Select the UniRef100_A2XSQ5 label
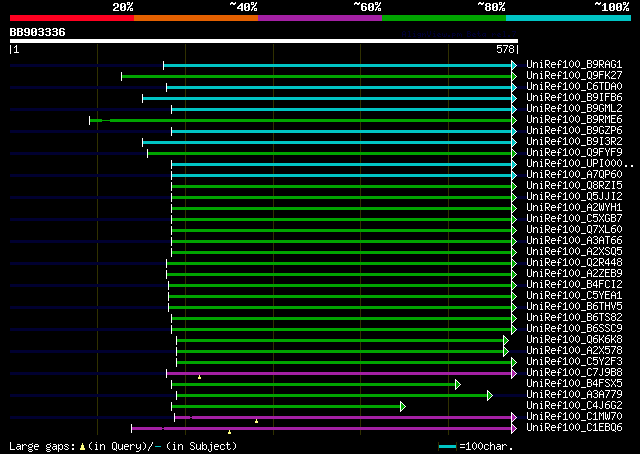Viewport: 640px width, 454px height. (574, 252)
